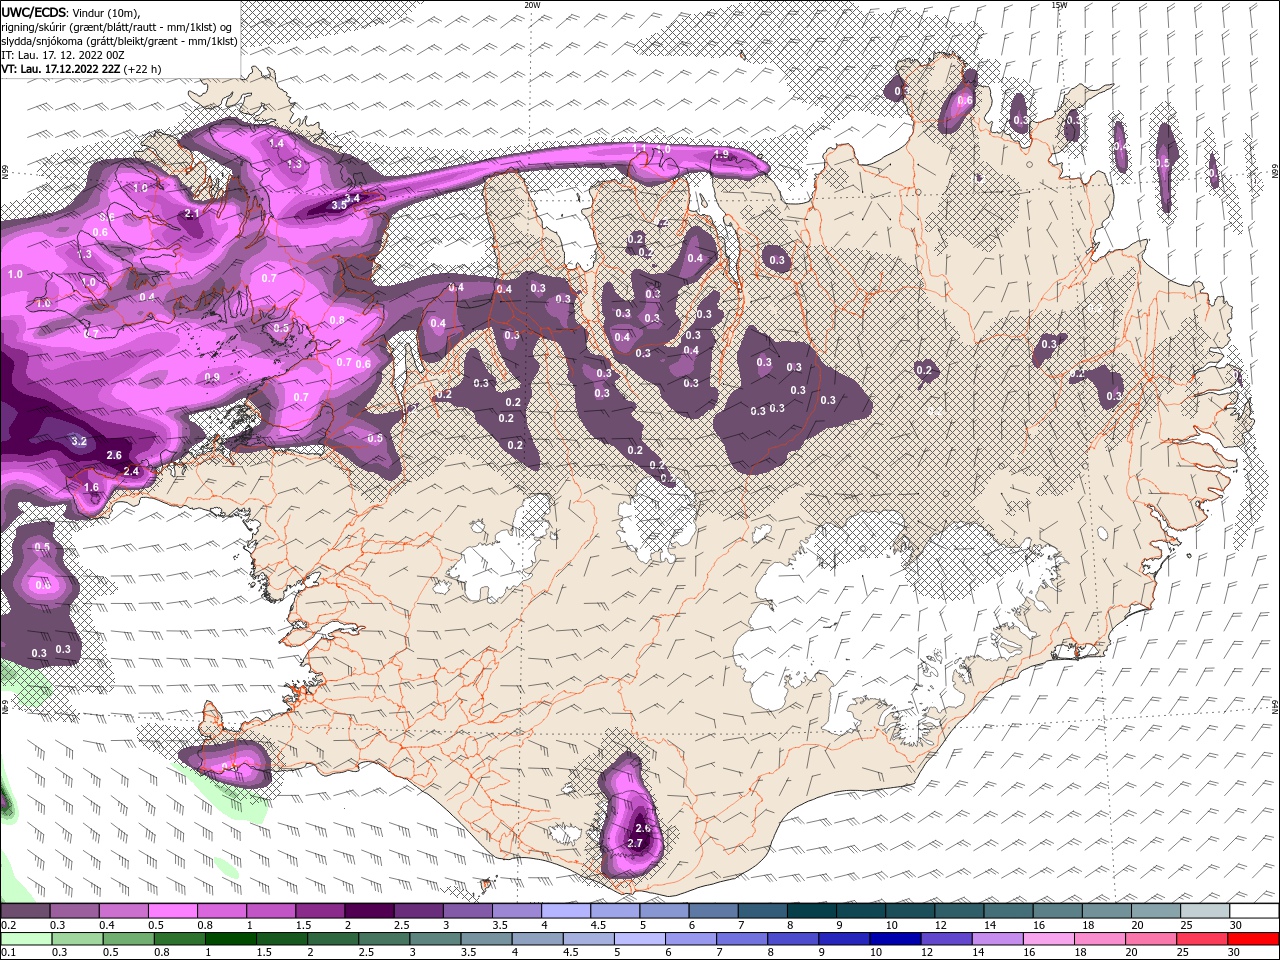Click the 0.9 value on the map
The width and height of the screenshot is (1280, 960).
click(212, 377)
